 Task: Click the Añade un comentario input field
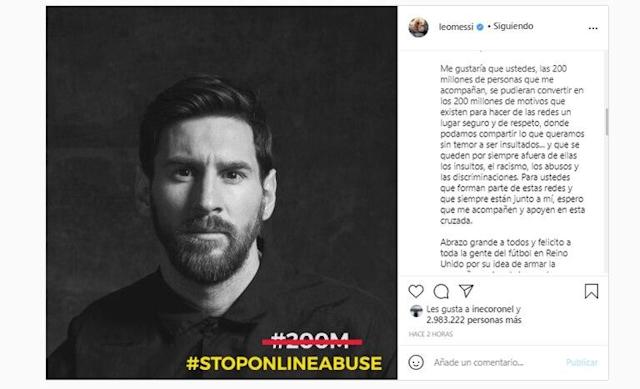pyautogui.click(x=496, y=362)
